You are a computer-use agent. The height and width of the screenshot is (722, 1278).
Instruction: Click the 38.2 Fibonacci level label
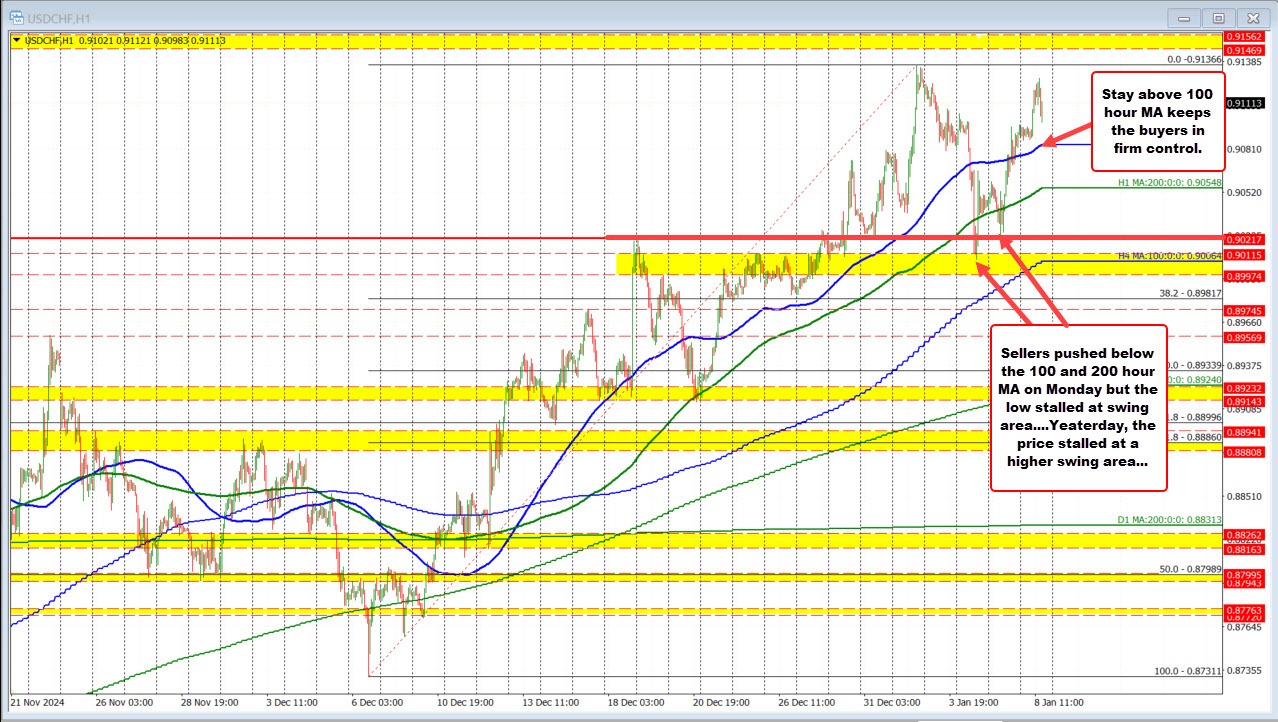point(1186,293)
